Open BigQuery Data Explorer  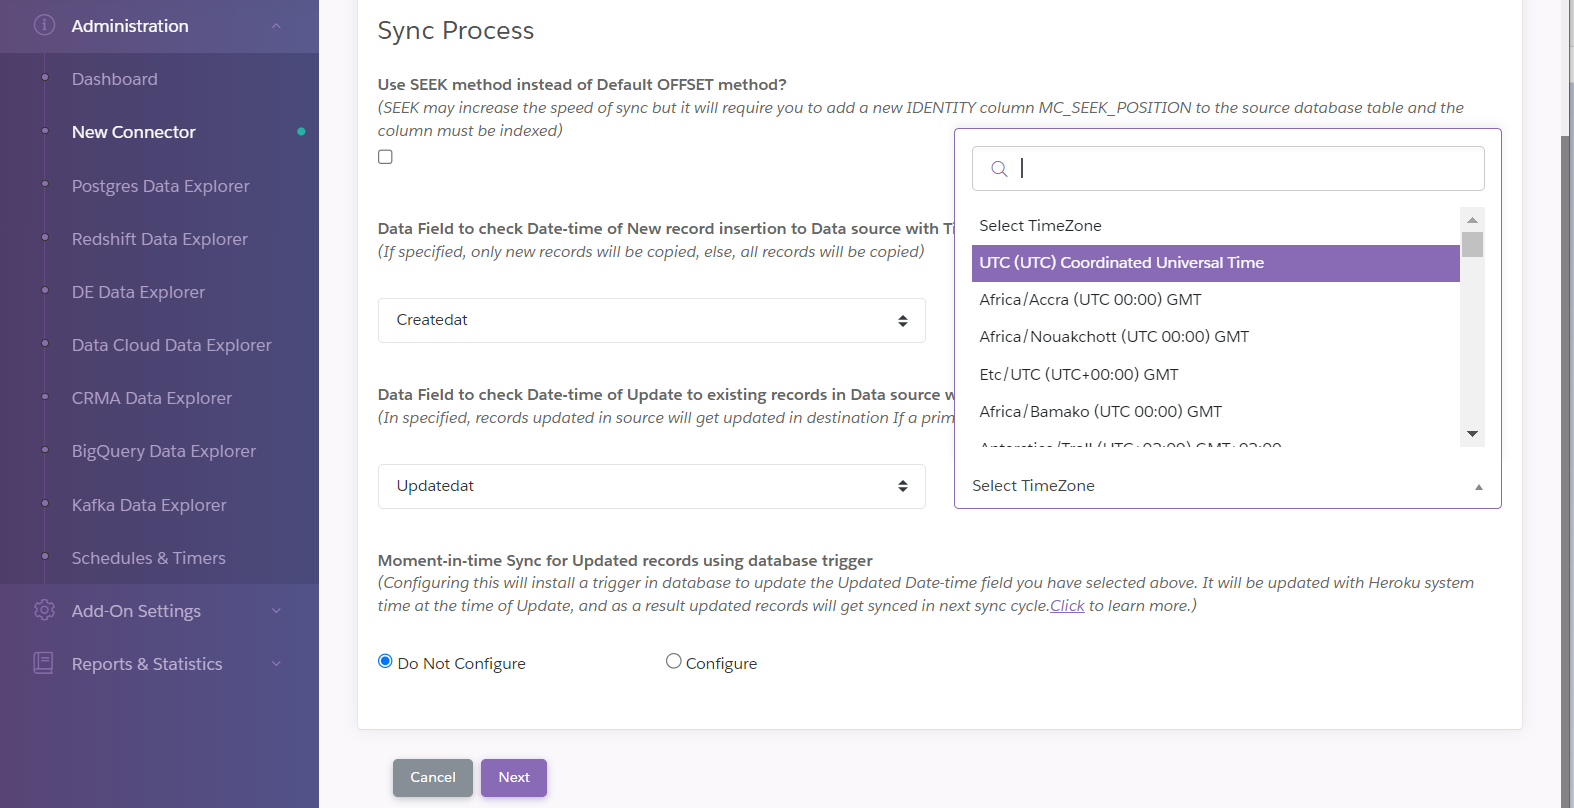(164, 451)
